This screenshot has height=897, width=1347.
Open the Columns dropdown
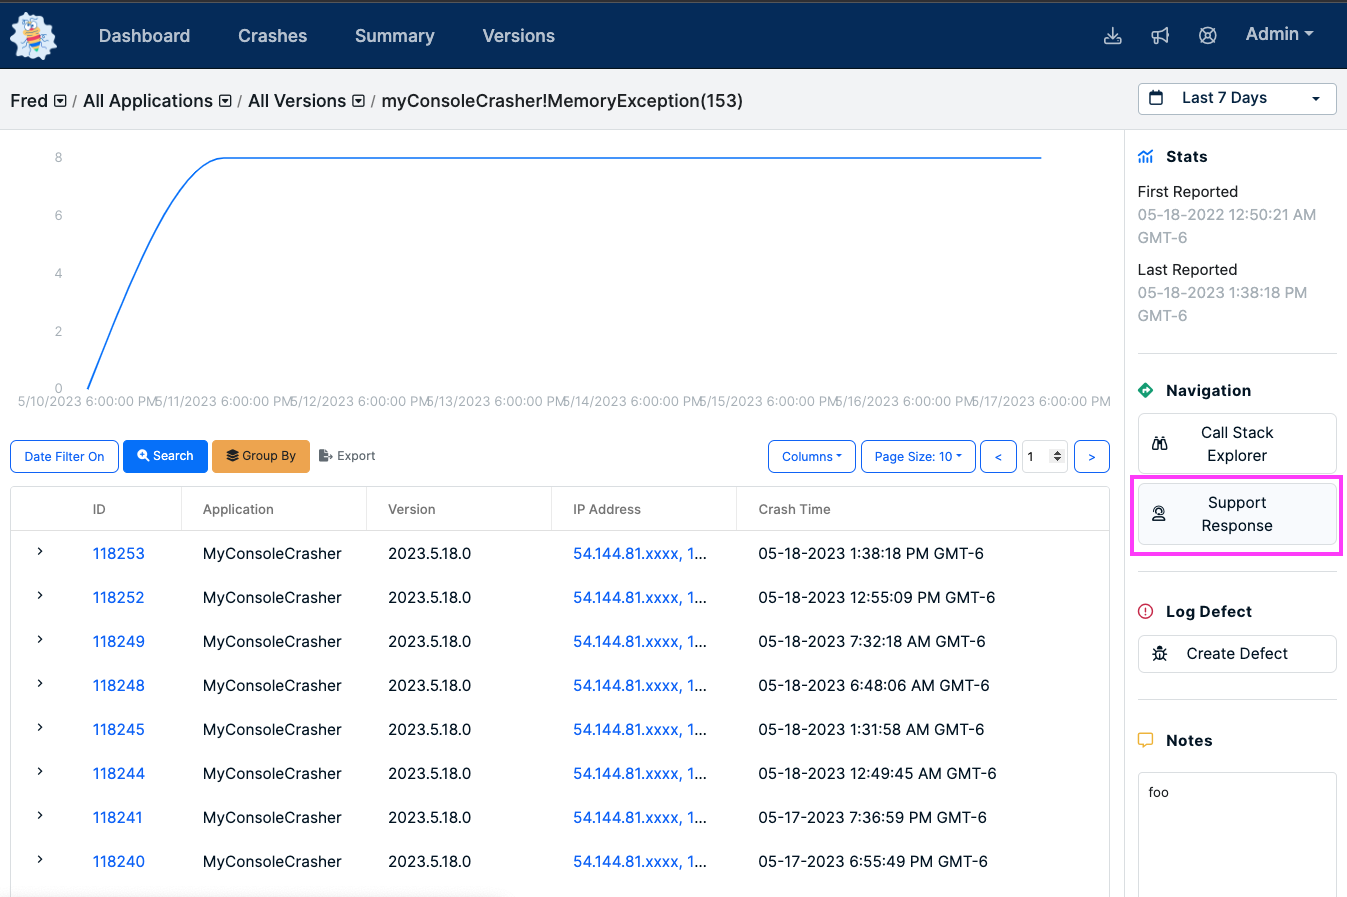(x=811, y=457)
